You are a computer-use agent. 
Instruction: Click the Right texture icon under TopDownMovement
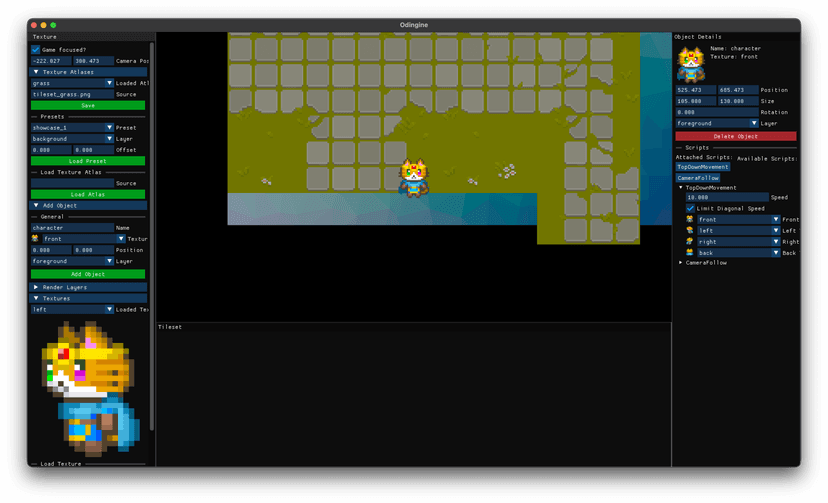[x=690, y=241]
